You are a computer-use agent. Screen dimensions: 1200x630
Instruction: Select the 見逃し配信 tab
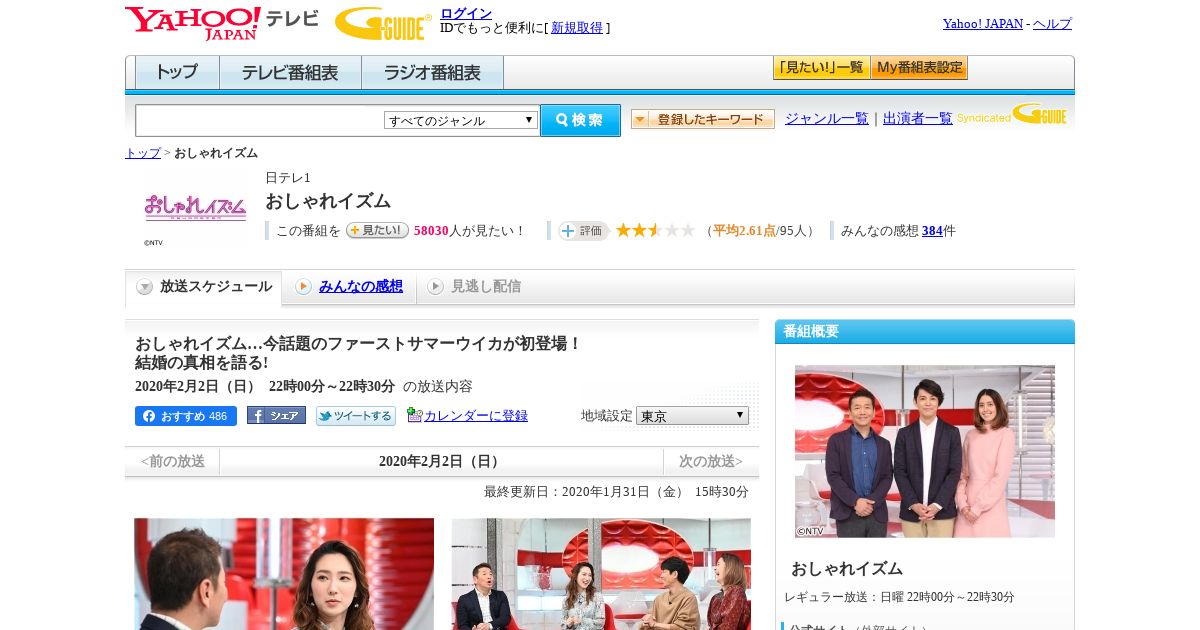click(x=475, y=287)
